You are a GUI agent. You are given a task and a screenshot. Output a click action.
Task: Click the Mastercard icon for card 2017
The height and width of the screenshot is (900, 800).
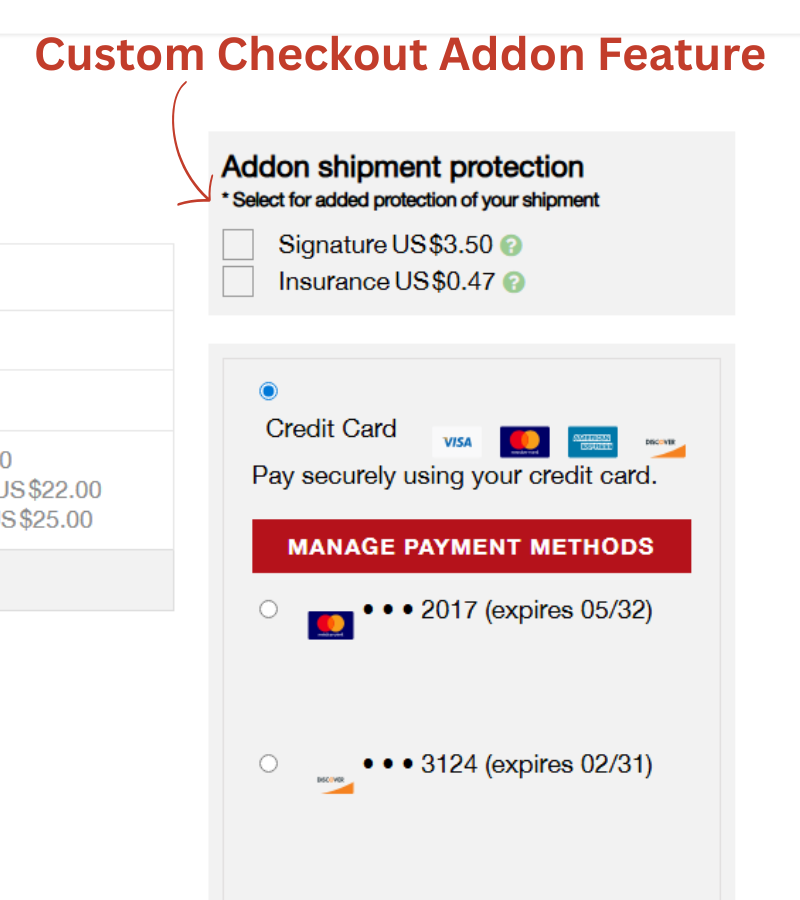tap(330, 625)
